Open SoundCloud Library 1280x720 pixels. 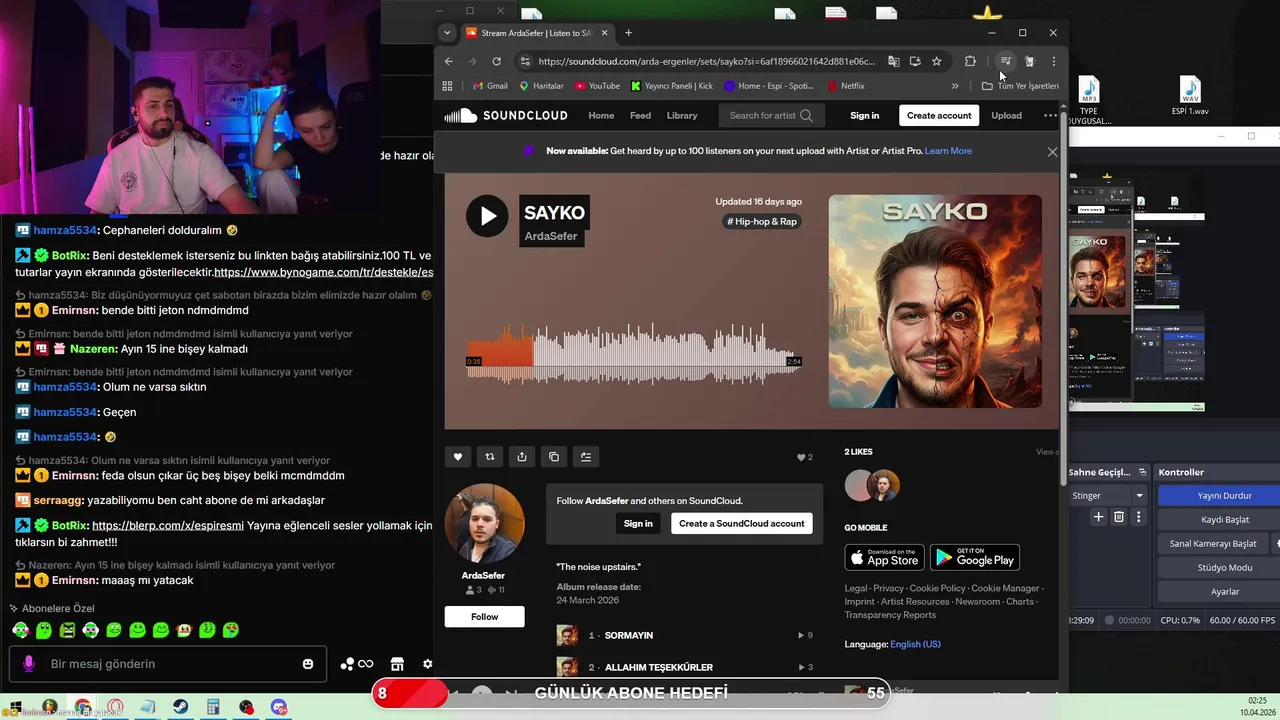(682, 115)
